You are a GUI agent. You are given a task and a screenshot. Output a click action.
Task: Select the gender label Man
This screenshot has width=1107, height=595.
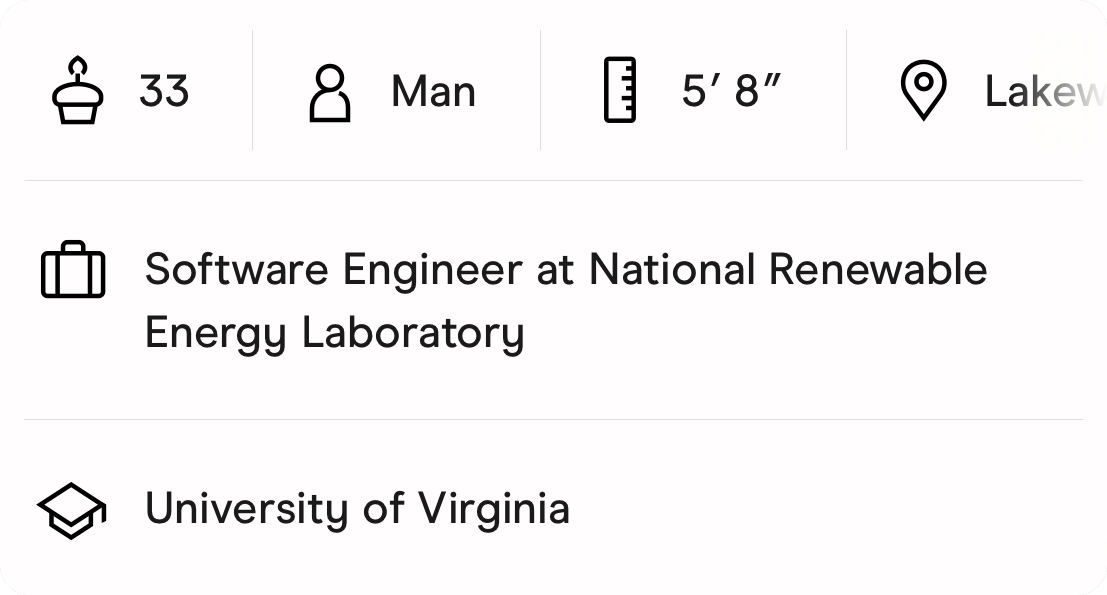point(433,92)
